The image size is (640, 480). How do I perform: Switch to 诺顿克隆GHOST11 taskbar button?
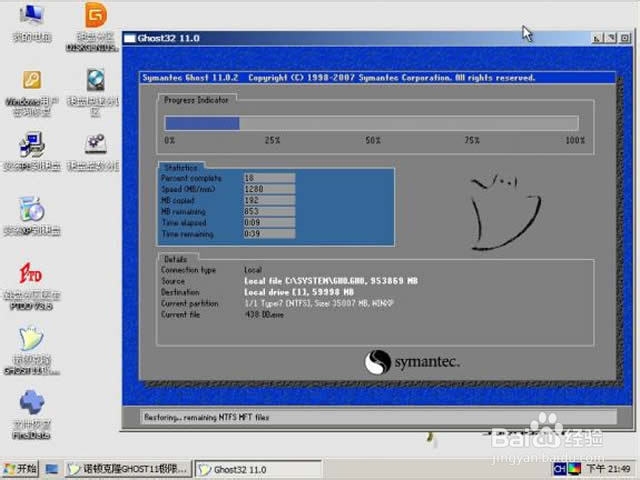coord(129,469)
